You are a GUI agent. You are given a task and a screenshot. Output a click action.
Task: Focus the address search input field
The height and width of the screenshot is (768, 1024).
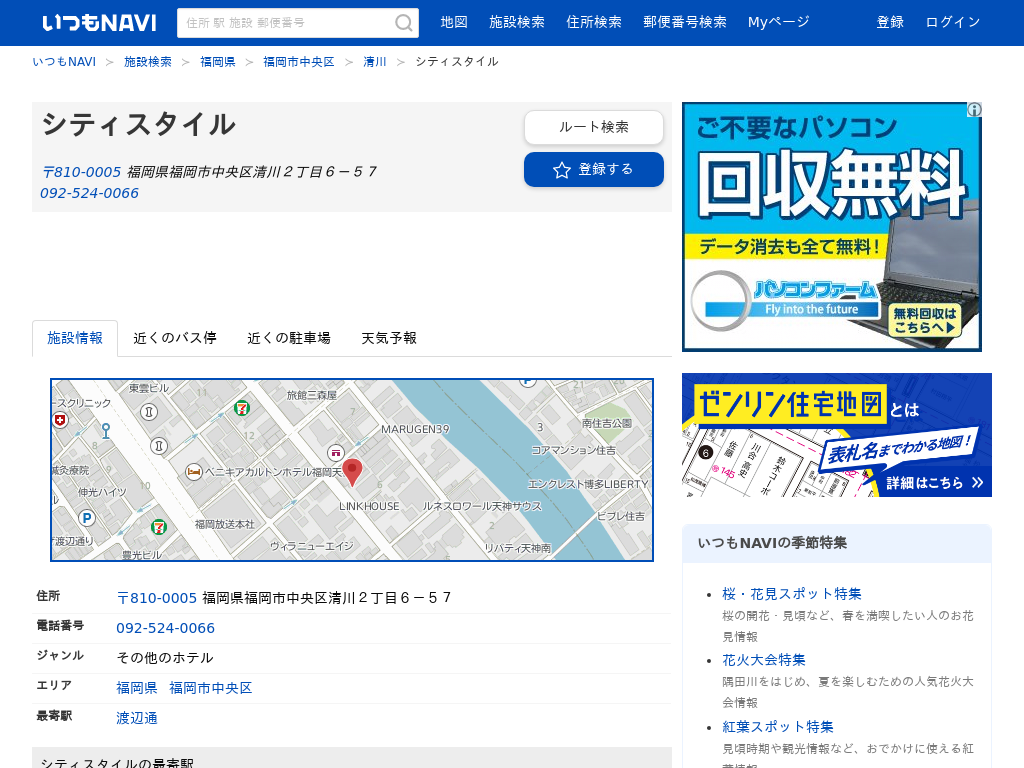[287, 23]
